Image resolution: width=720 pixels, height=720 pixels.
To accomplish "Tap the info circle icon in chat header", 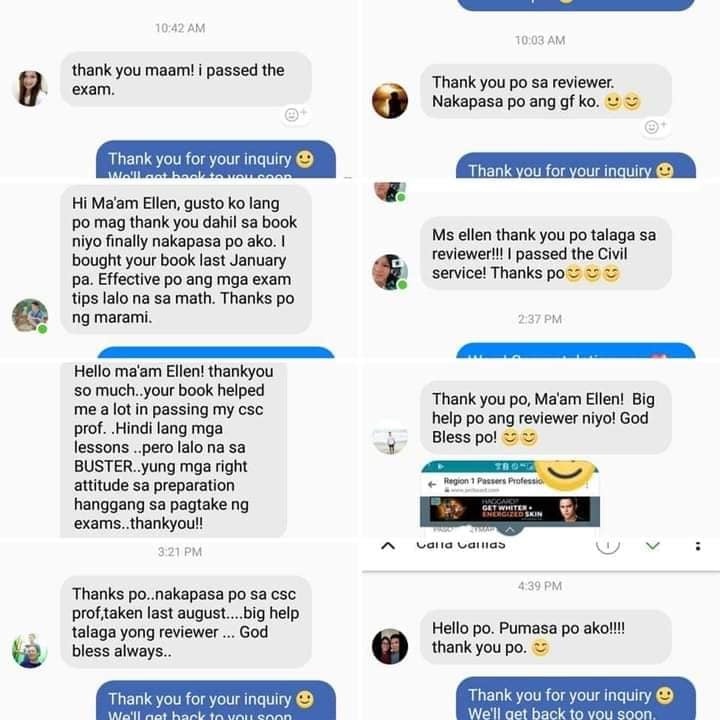I will 608,545.
